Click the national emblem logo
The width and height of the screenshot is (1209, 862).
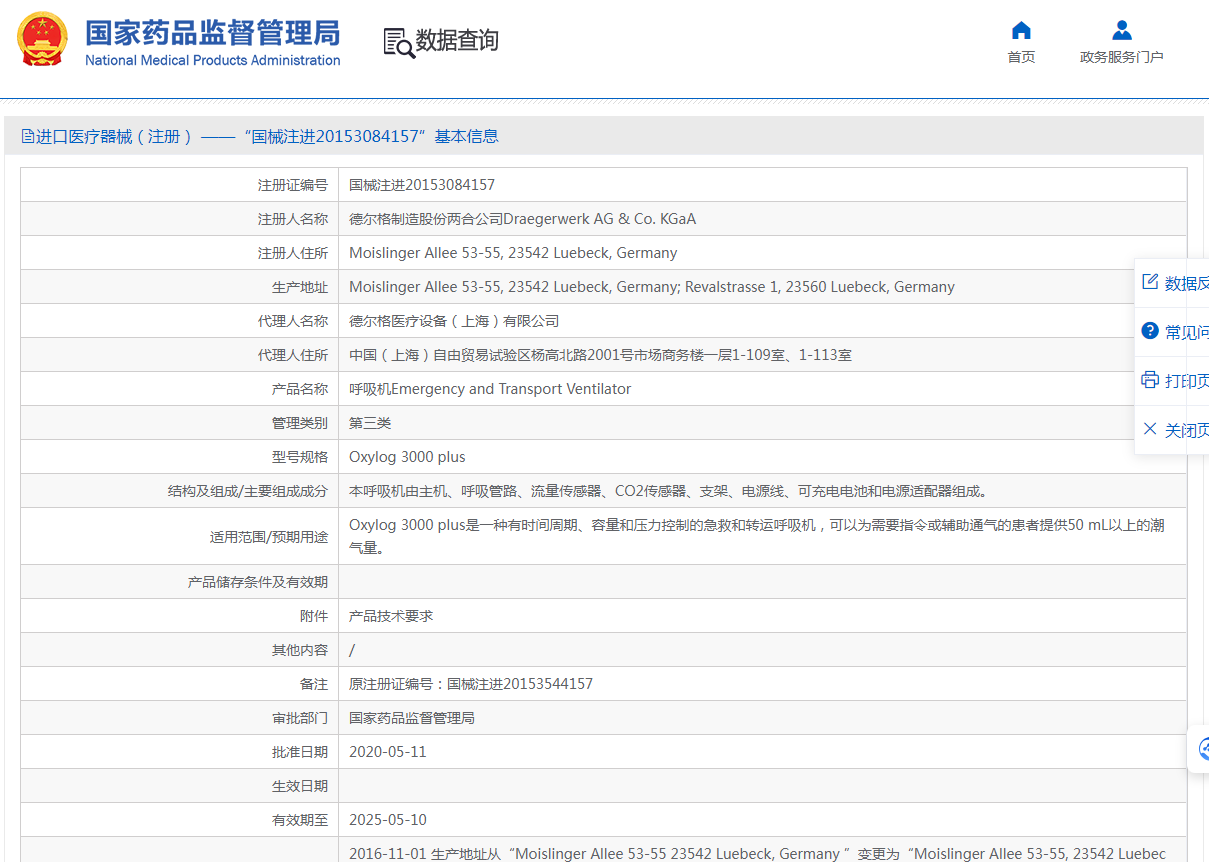point(42,40)
